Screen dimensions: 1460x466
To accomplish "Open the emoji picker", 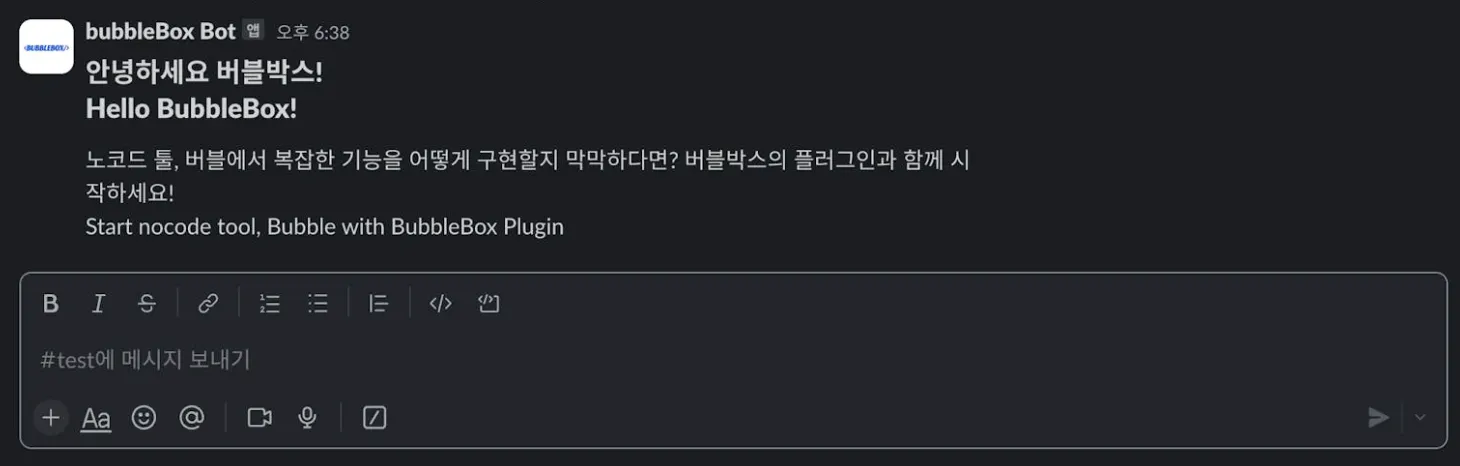I will [x=144, y=418].
